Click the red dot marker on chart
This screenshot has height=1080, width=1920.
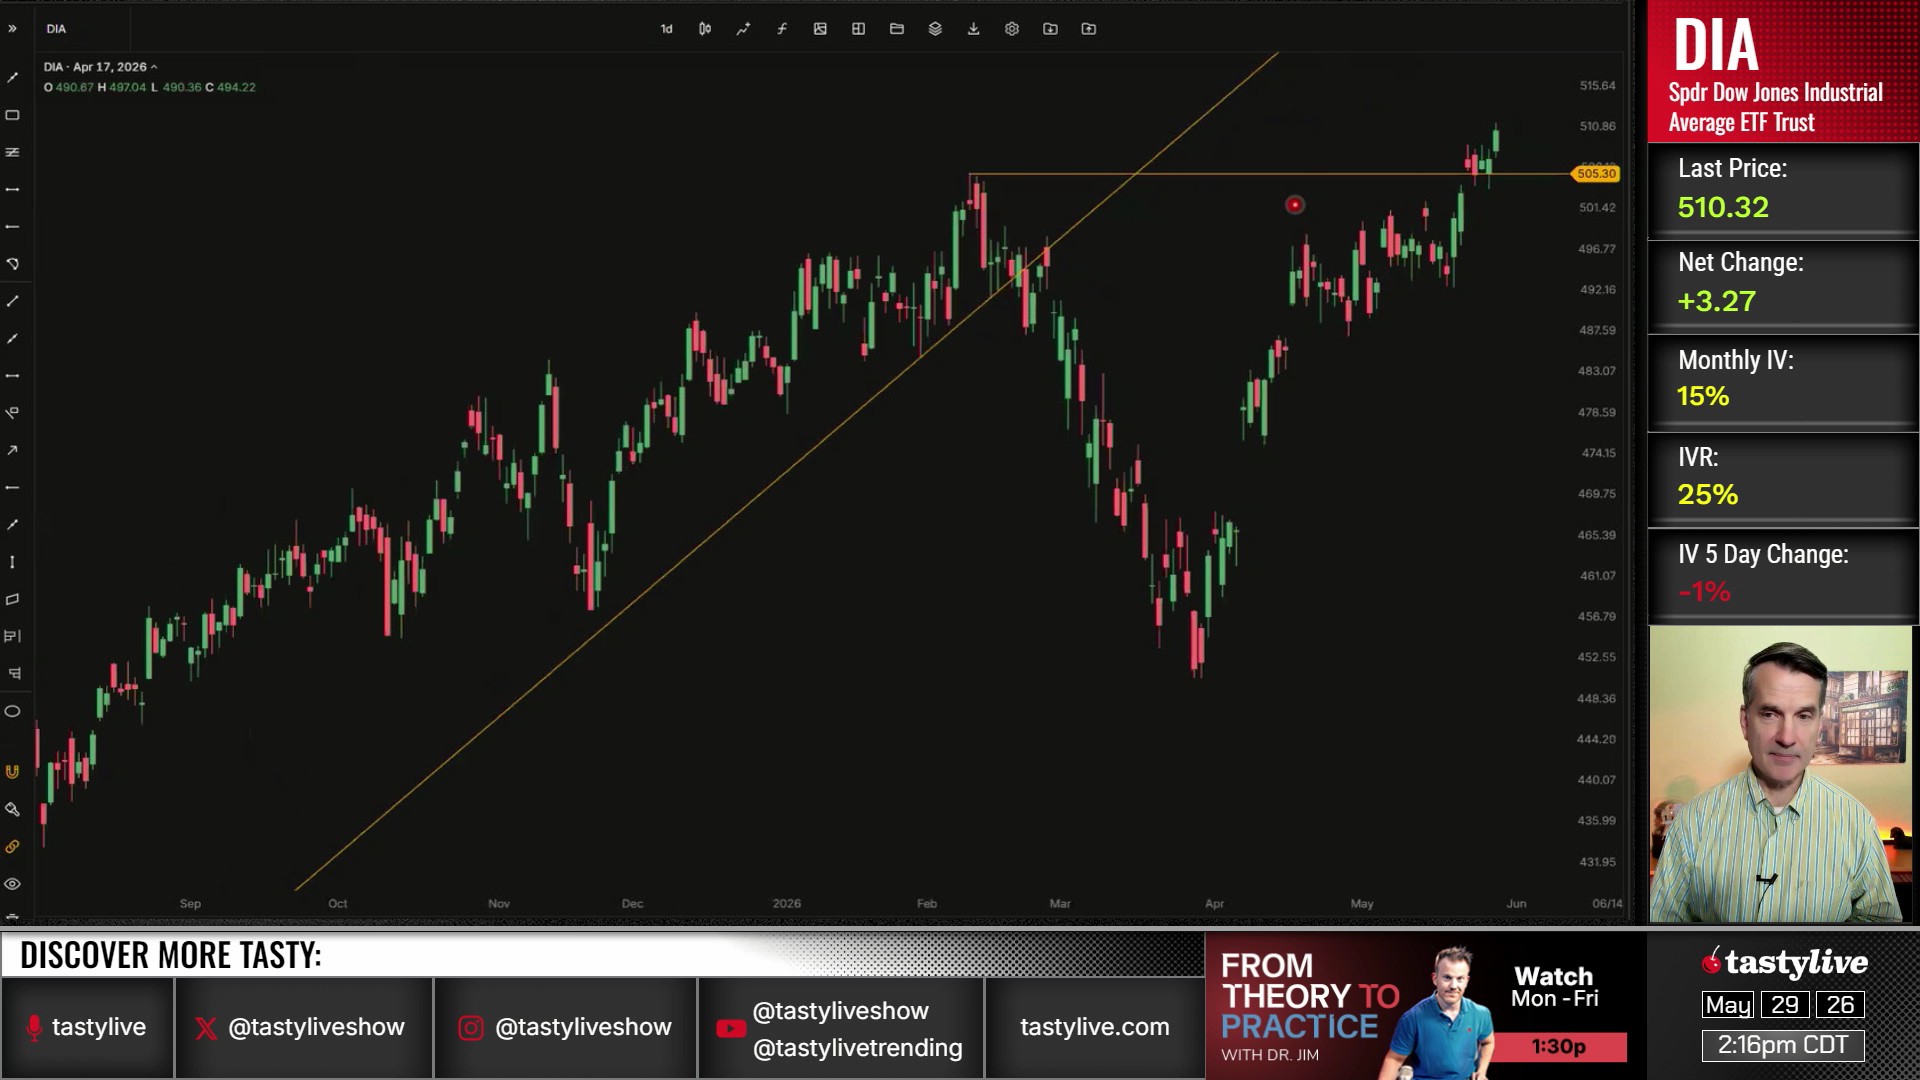pos(1294,205)
